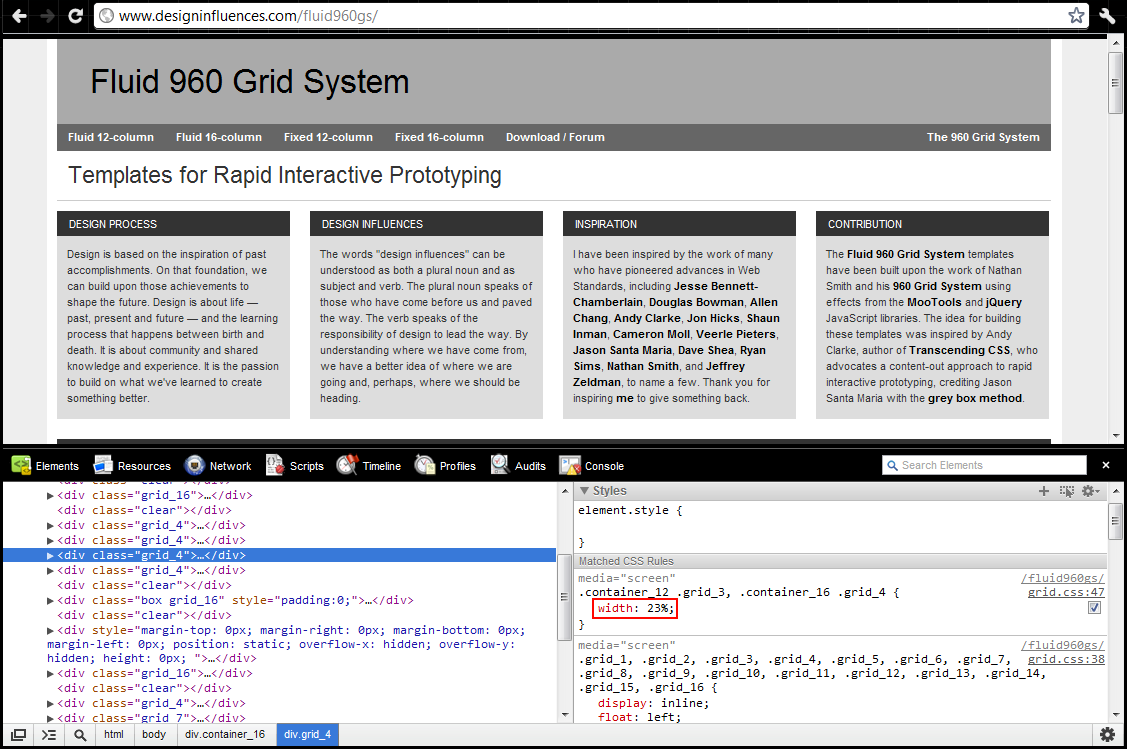Screen dimensions: 1127x749
Task: Add a new style rule with plus icon
Action: coord(1044,491)
